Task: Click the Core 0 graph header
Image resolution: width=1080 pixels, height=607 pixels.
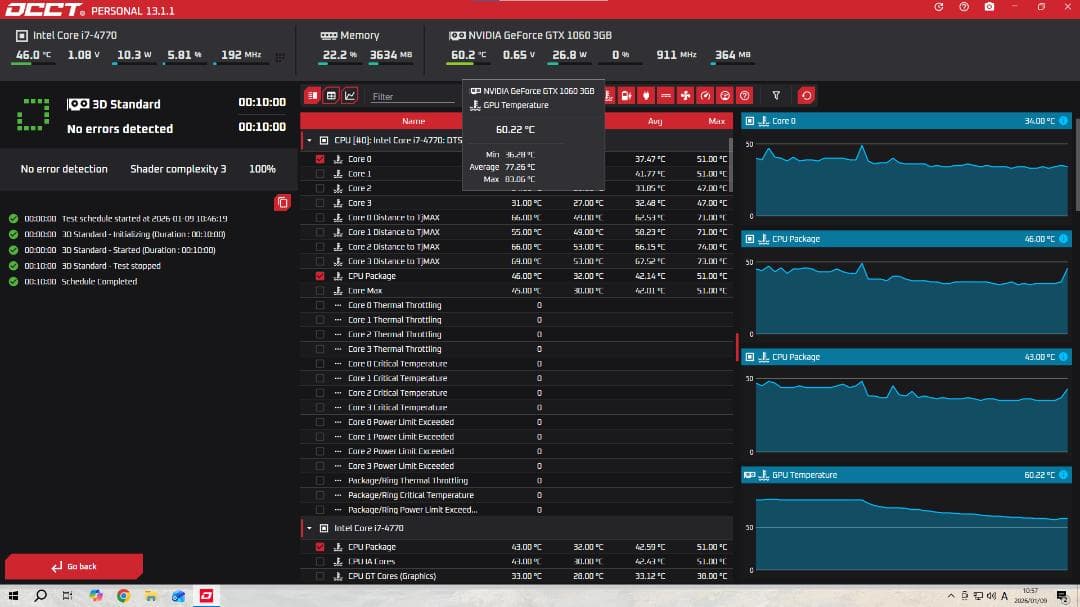Action: tap(906, 121)
